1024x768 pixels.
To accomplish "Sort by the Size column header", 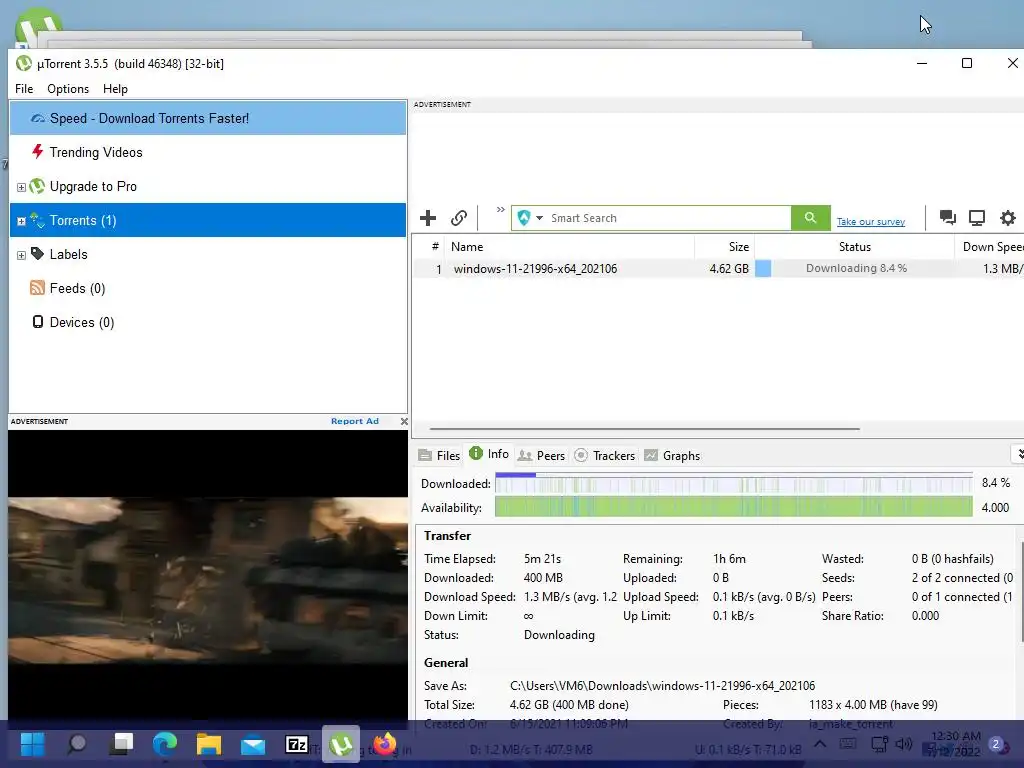I will (x=725, y=247).
